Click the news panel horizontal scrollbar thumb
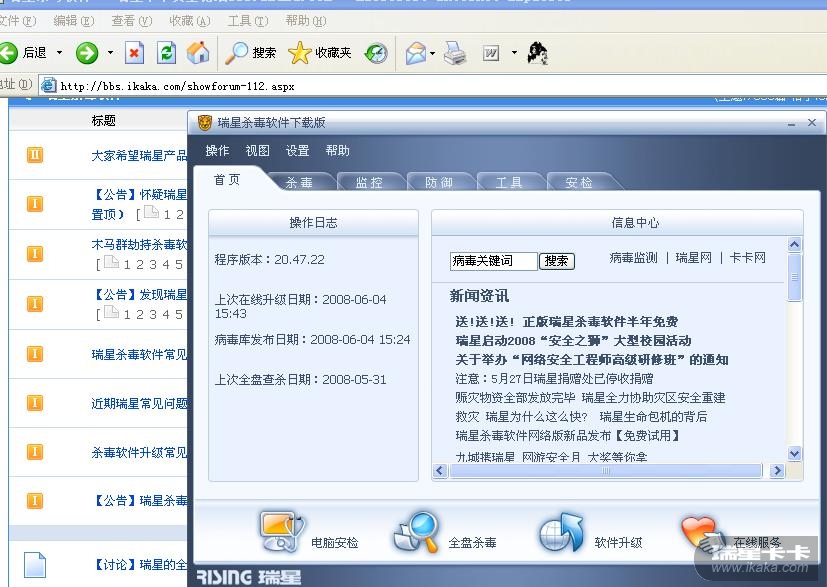 coord(606,470)
